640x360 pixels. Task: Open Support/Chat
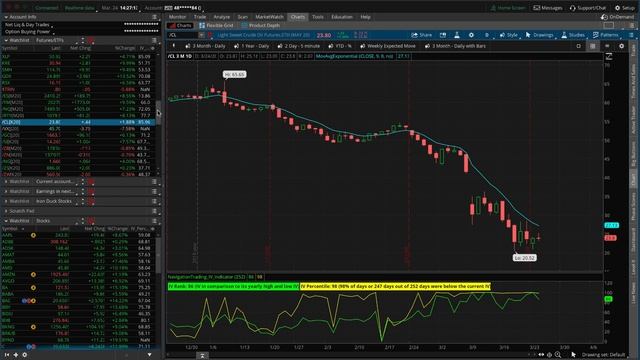pos(588,8)
